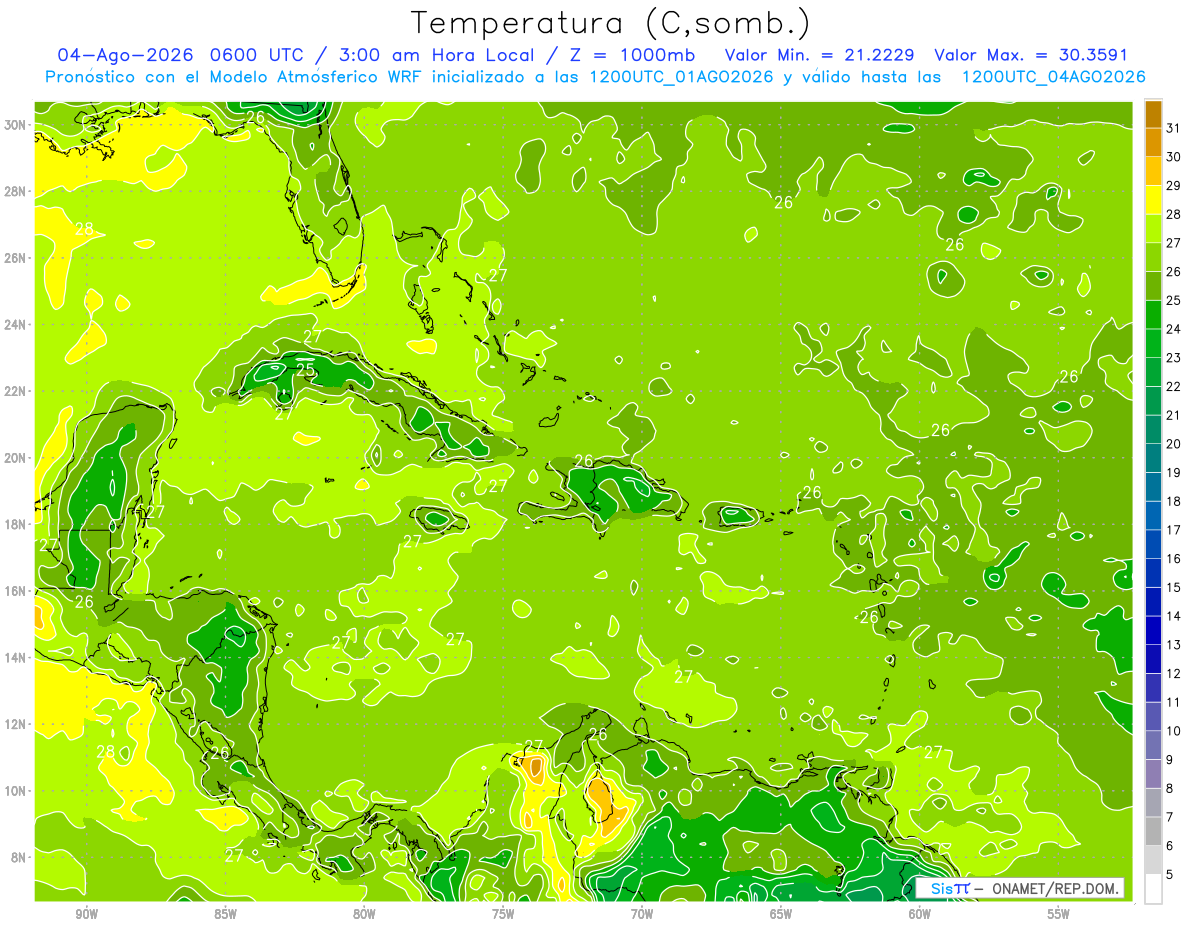Image resolution: width=1200 pixels, height=927 pixels.
Task: Click the 22N latitude axis label
Action: click(15, 391)
